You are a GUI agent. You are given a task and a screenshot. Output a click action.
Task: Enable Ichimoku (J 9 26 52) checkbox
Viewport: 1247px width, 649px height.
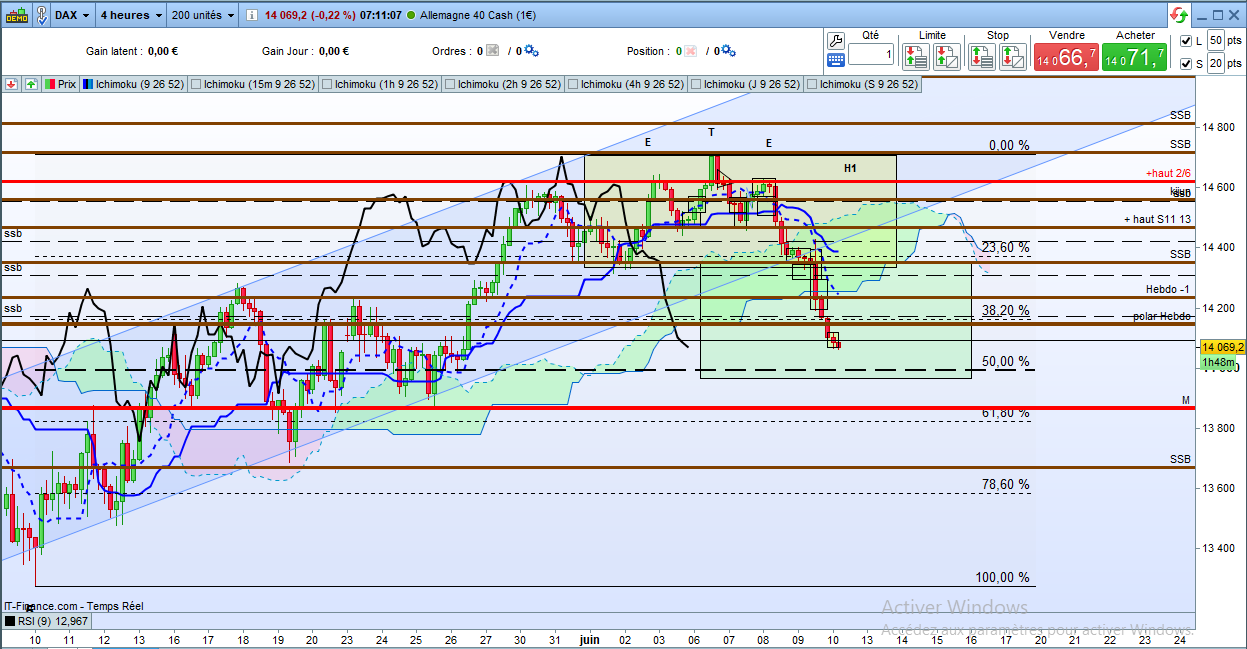click(x=695, y=85)
